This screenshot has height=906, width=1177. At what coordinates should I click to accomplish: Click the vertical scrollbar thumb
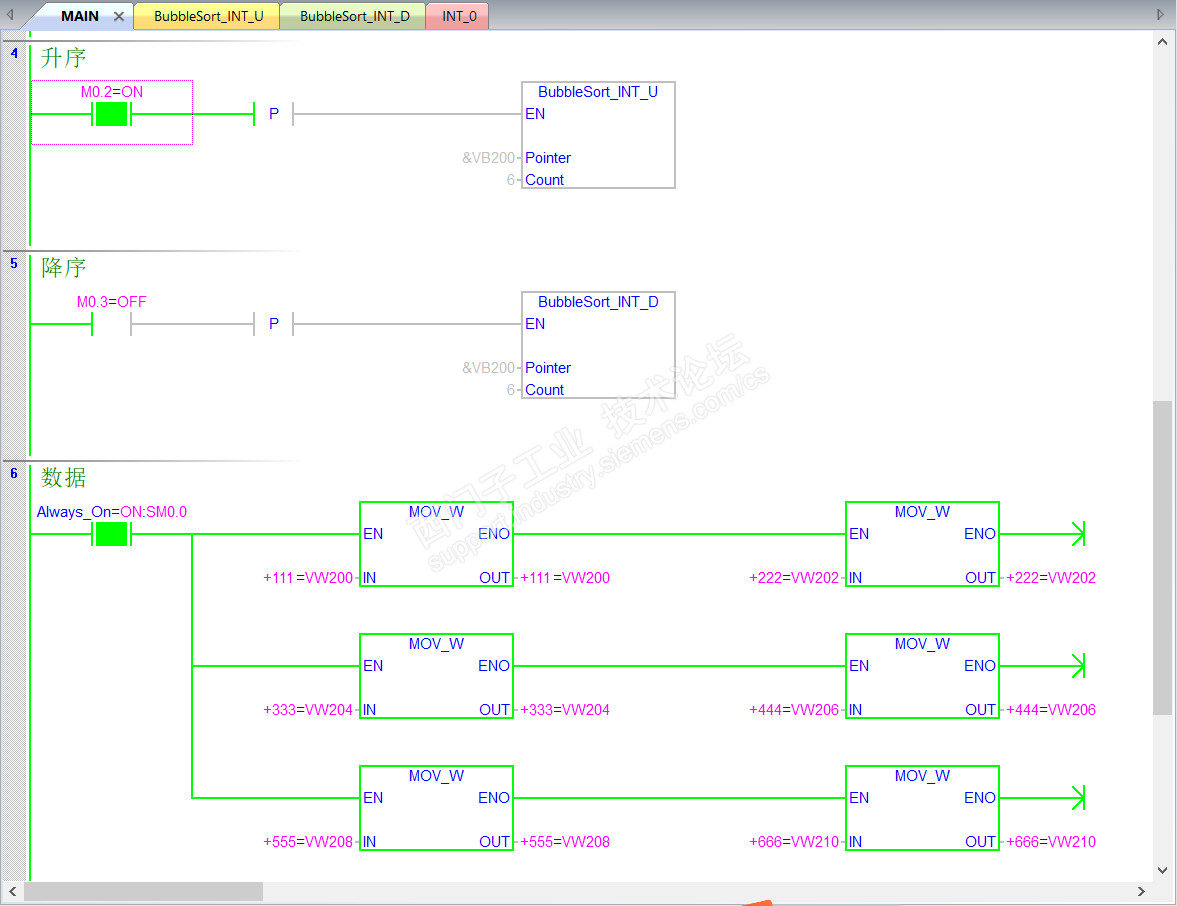[x=1162, y=558]
